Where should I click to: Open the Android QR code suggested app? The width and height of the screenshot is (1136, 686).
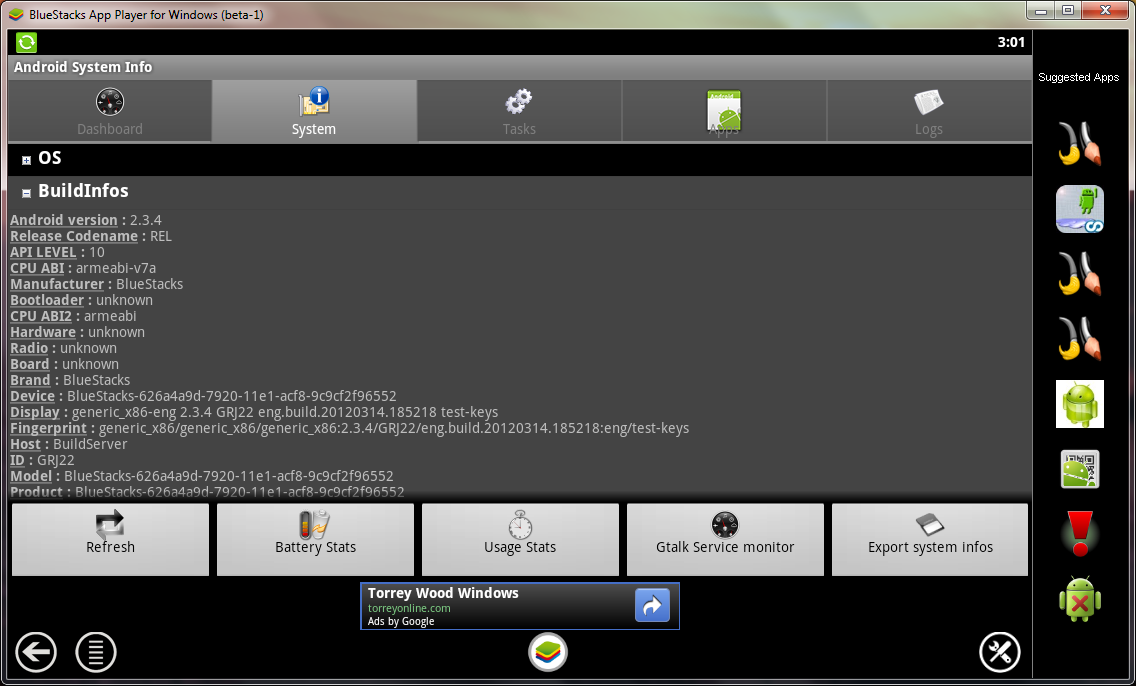pyautogui.click(x=1080, y=469)
